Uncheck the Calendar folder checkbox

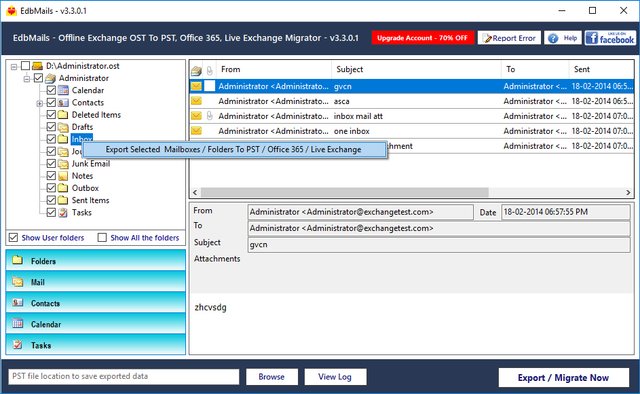(51, 90)
